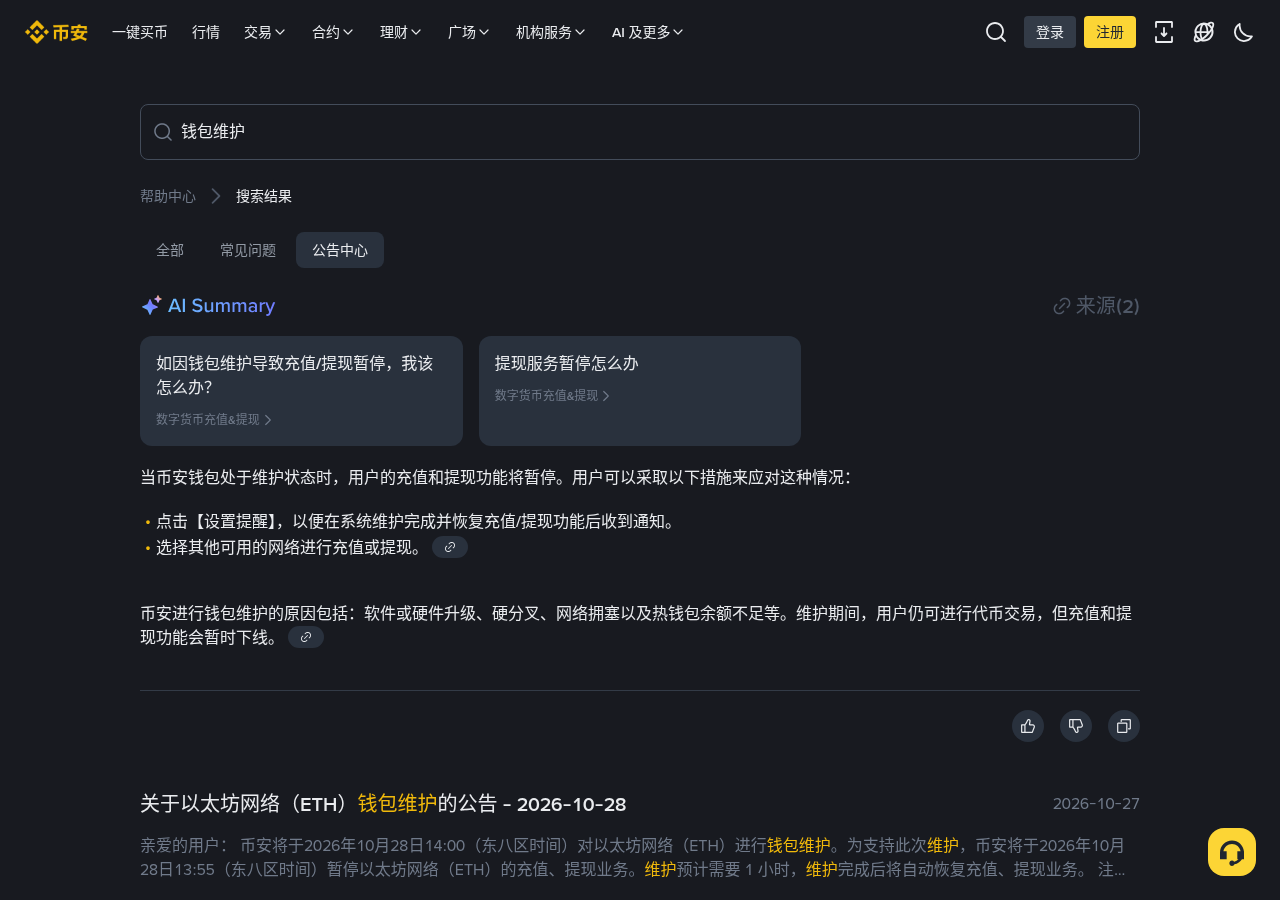Switch to the 全部 tab
Screen dimensions: 1280x900
pyautogui.click(x=170, y=250)
